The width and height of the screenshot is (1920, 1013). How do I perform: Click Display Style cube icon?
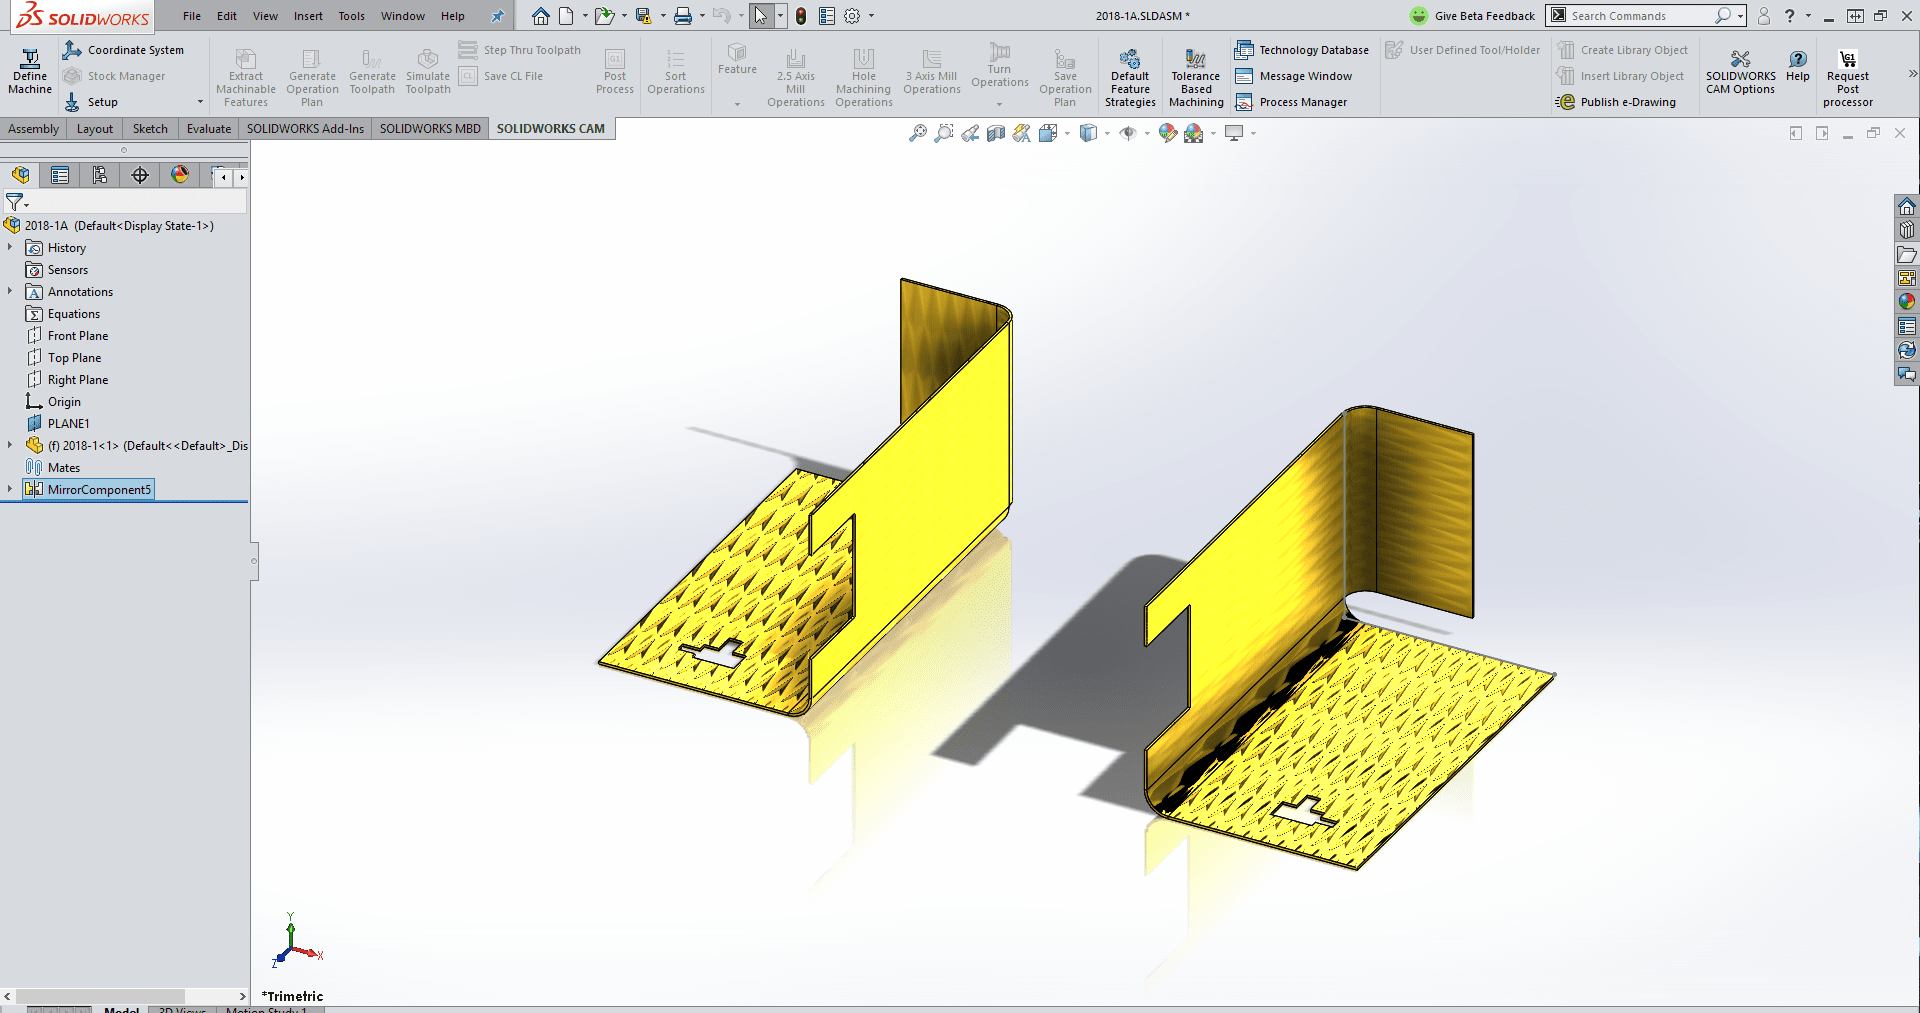point(1089,133)
